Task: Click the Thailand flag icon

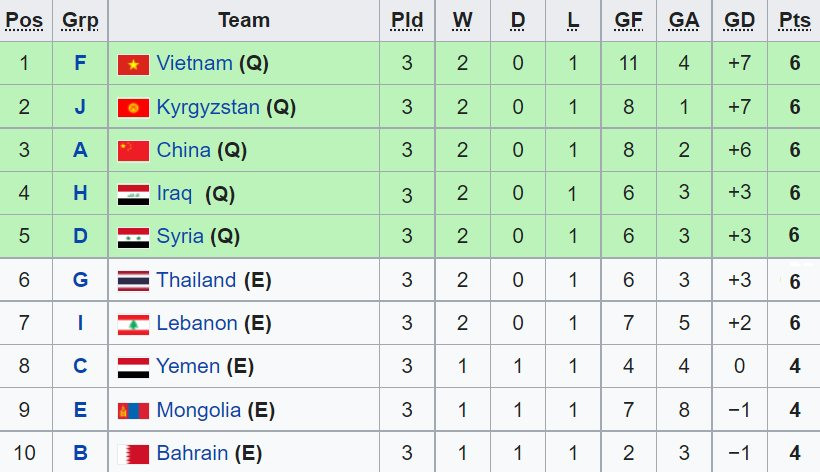Action: (133, 280)
